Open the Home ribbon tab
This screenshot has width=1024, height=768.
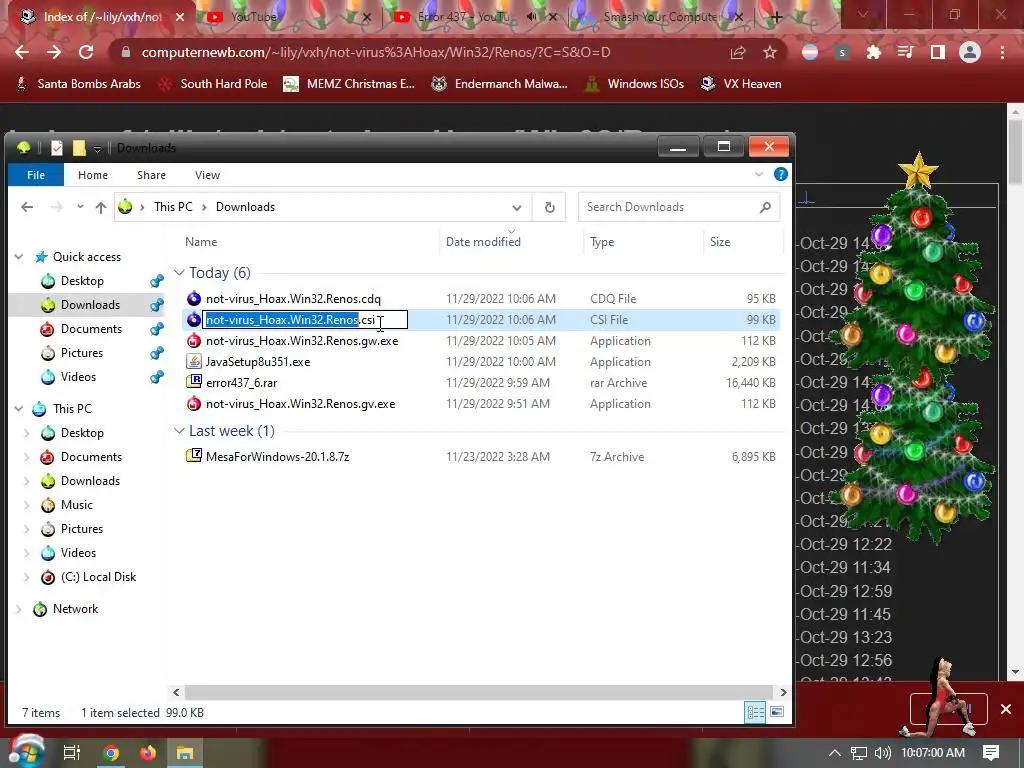coord(93,175)
